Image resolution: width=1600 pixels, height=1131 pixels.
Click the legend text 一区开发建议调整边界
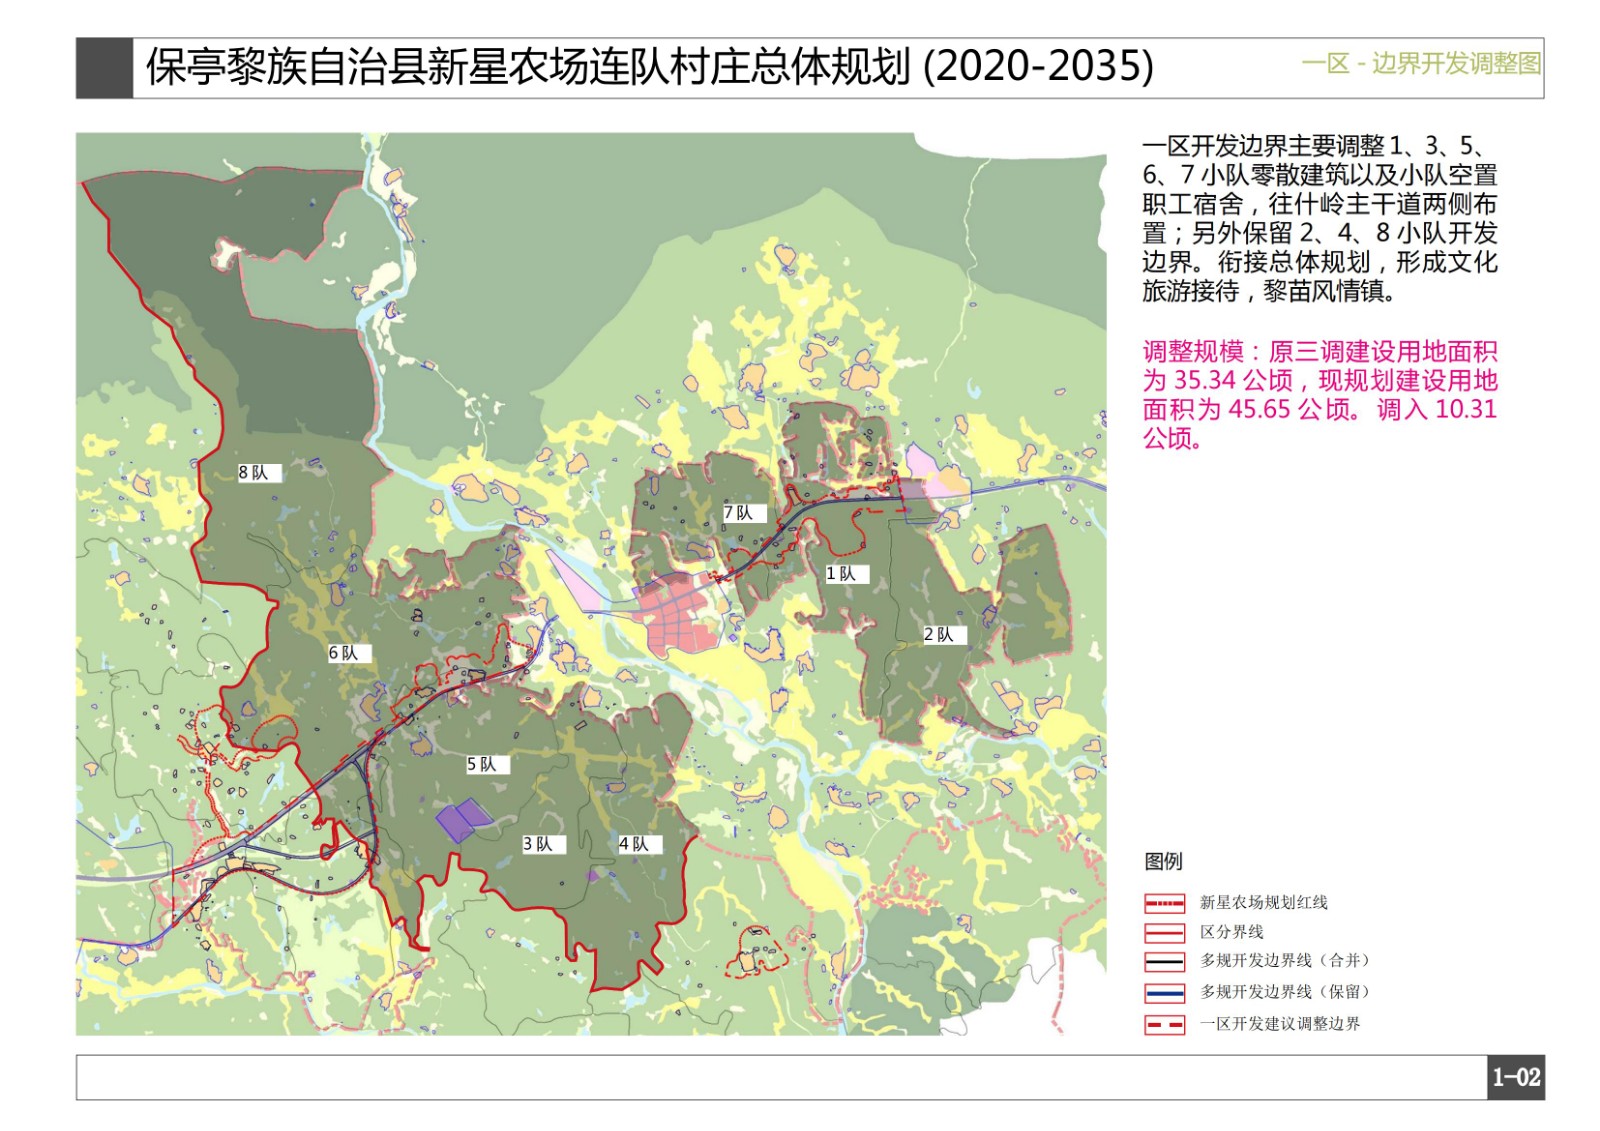click(1280, 1024)
